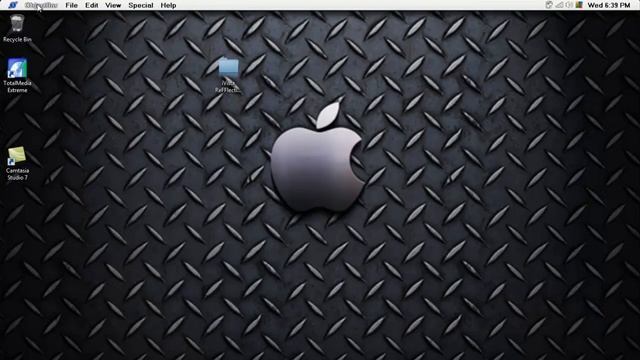640x360 pixels.
Task: Open the File menu
Action: click(x=71, y=5)
